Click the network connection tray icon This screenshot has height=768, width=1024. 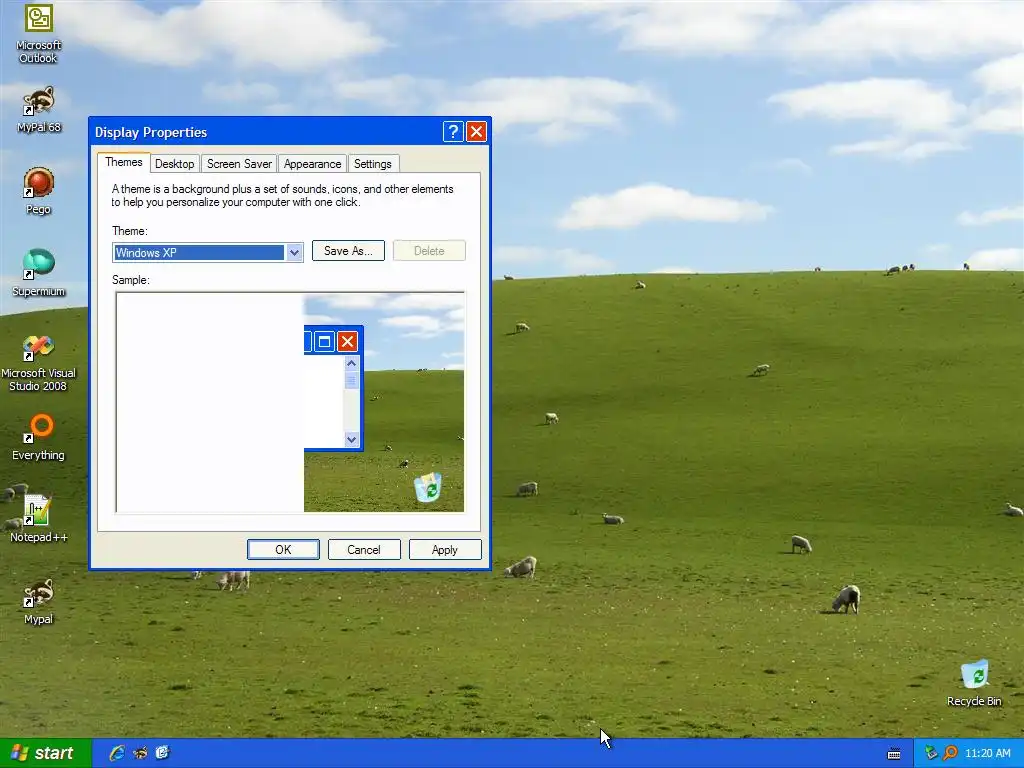931,753
